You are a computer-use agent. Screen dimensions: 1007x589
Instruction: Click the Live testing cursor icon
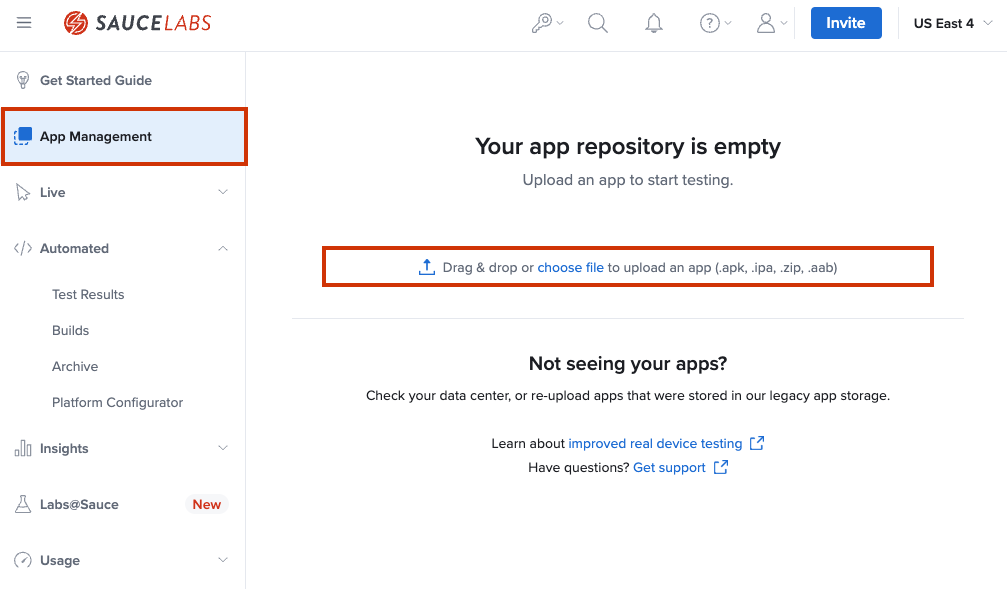(21, 192)
